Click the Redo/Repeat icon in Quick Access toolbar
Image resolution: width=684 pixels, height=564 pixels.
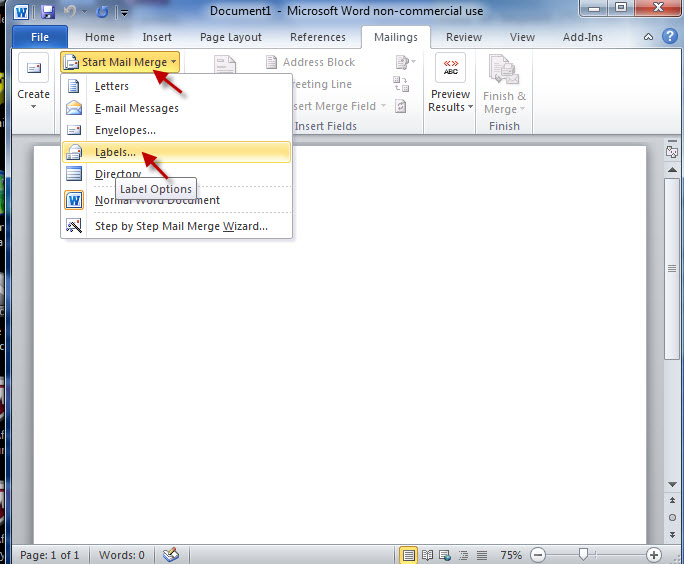[102, 12]
